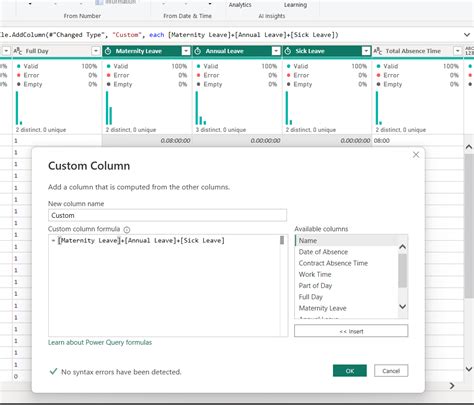Open the Total Absence Time filter dropdown

457,51
